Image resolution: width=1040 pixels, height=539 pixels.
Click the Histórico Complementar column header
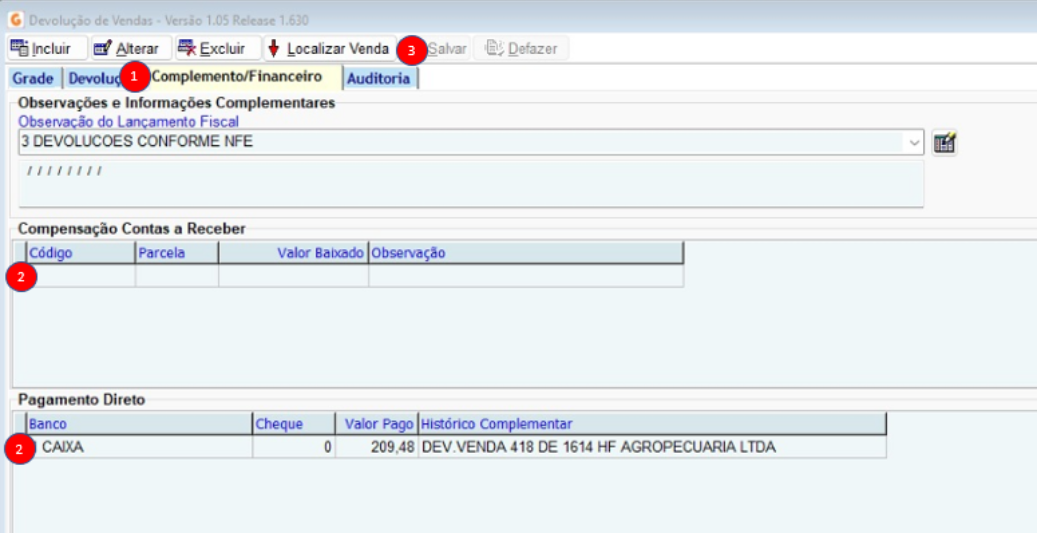pos(652,424)
